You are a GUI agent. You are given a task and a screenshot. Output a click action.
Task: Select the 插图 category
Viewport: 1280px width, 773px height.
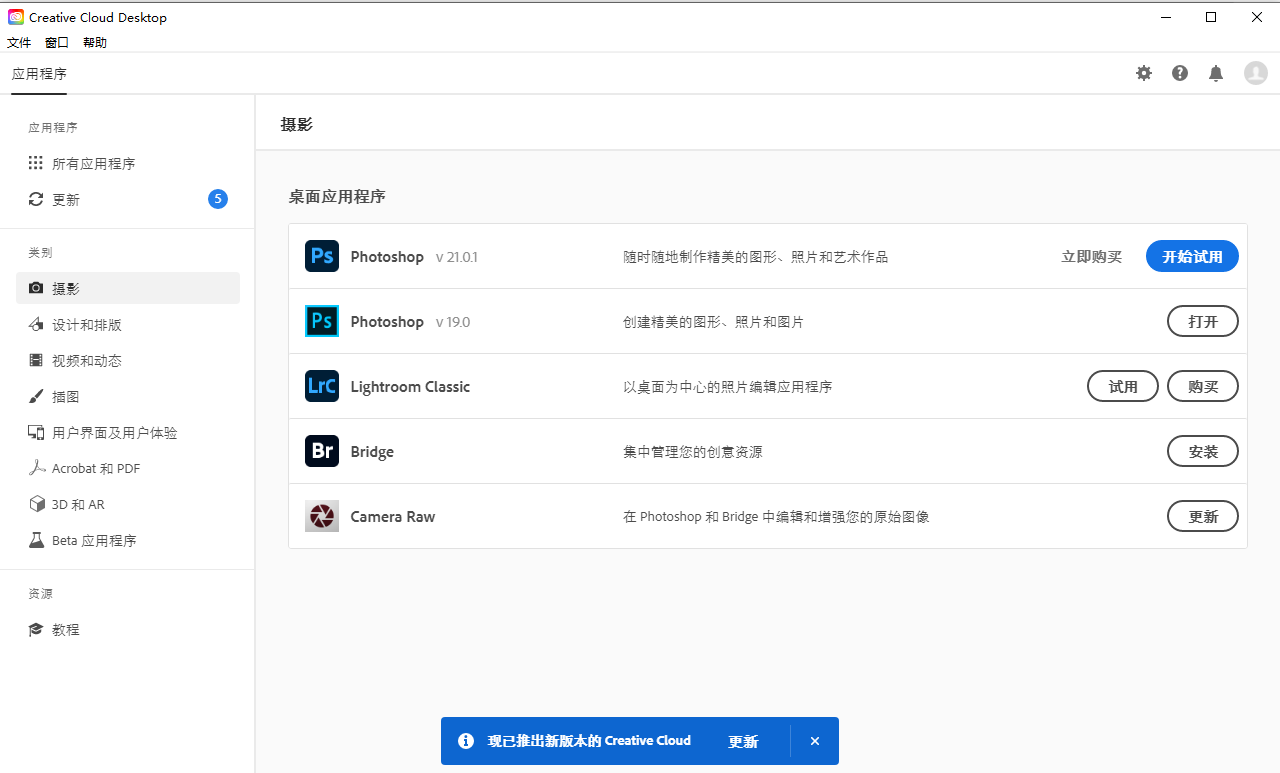pos(128,397)
